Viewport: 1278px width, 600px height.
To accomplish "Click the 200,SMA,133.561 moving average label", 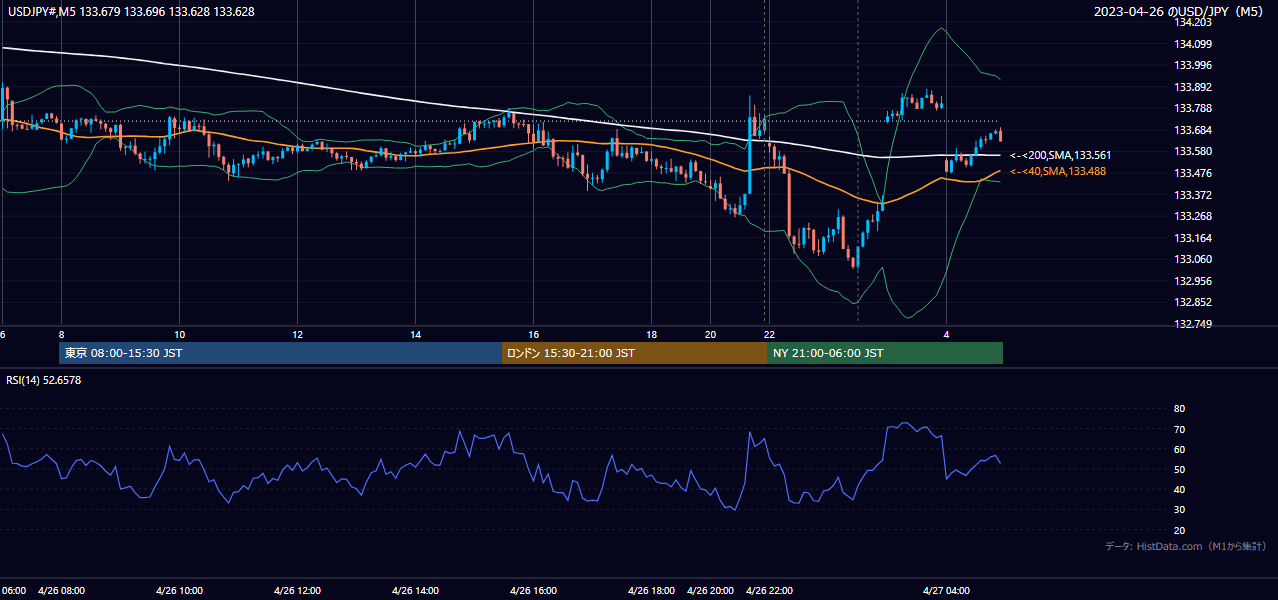I will coord(1060,156).
